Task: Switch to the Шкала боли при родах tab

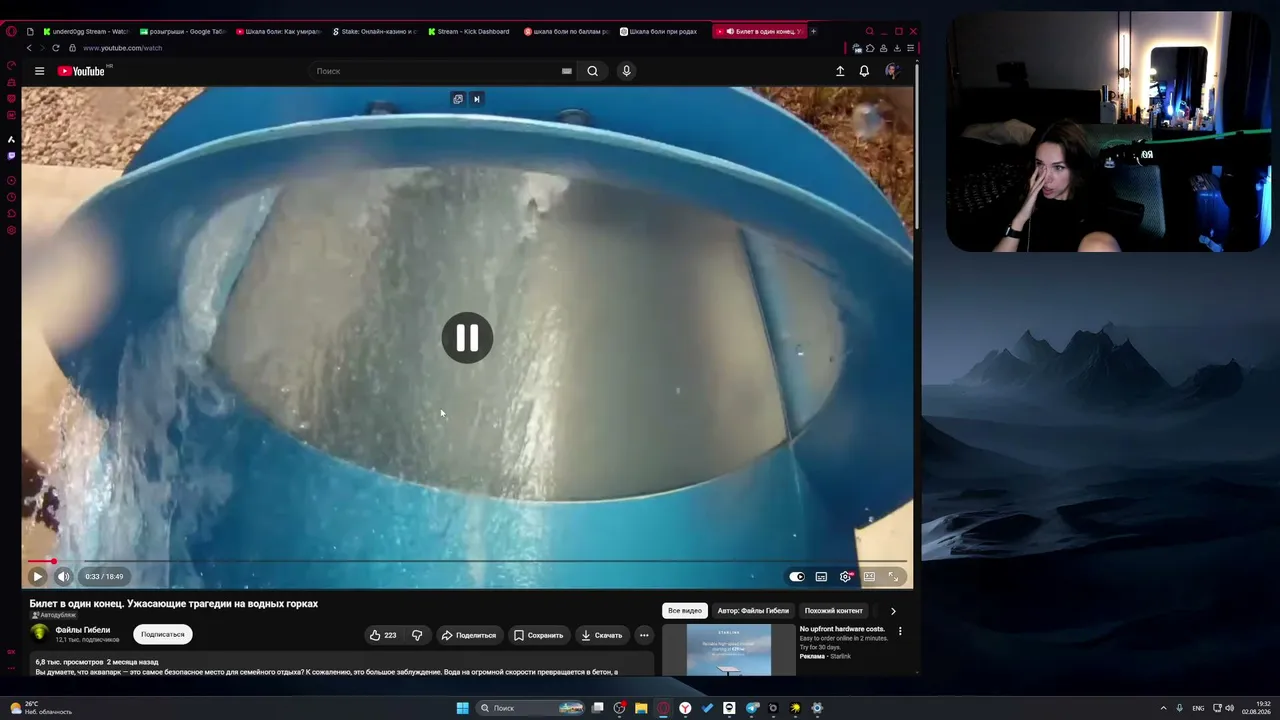Action: (x=660, y=31)
